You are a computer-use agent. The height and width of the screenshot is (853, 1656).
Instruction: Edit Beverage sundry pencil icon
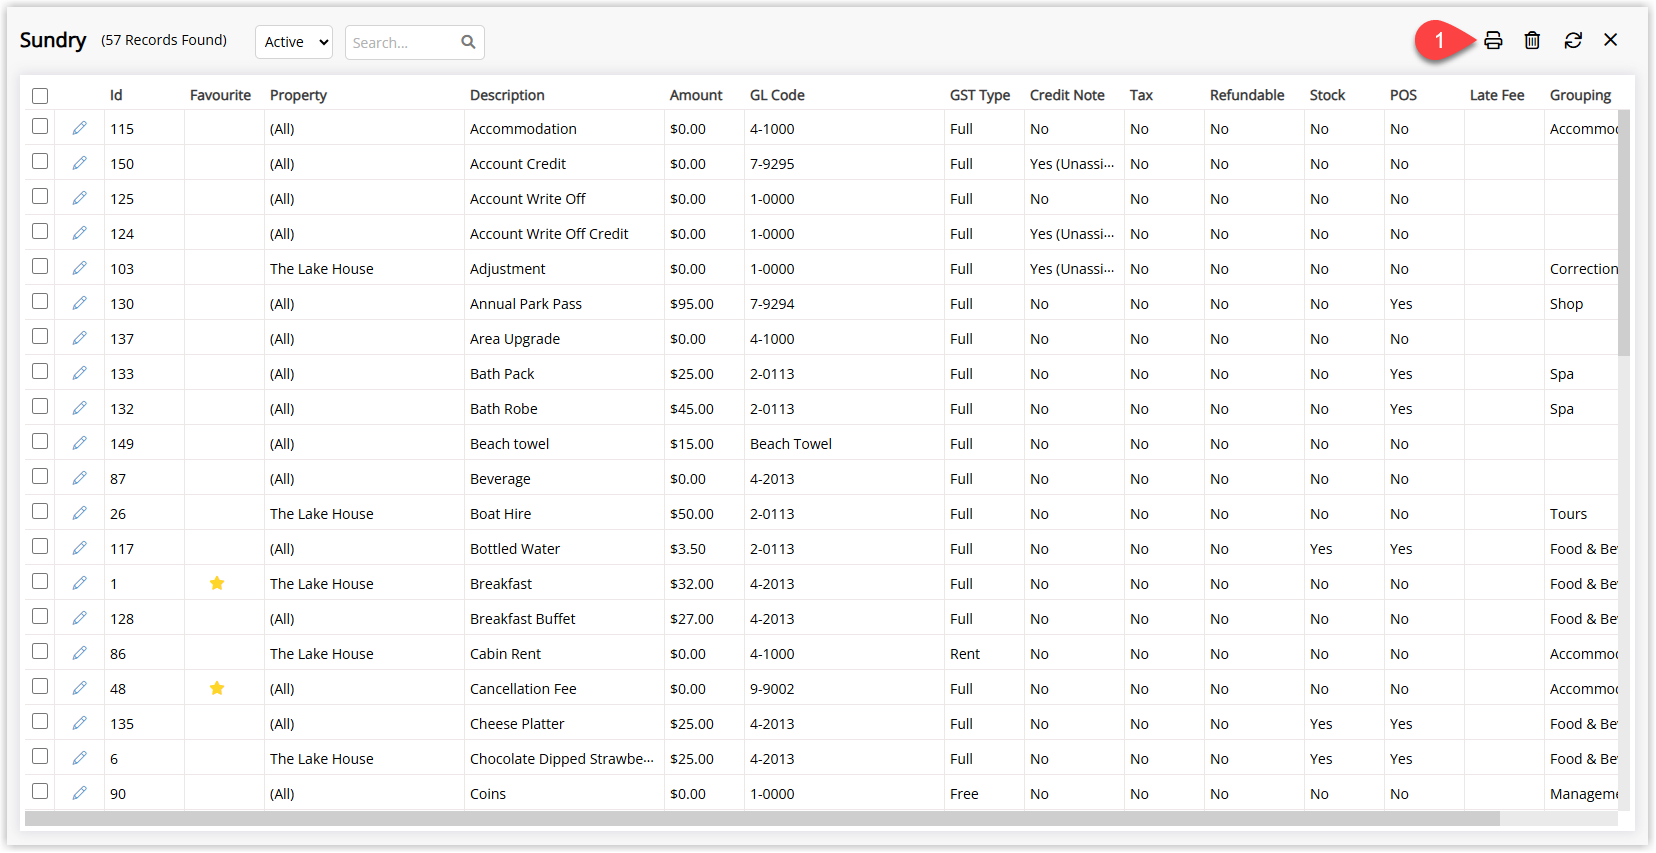coord(79,478)
